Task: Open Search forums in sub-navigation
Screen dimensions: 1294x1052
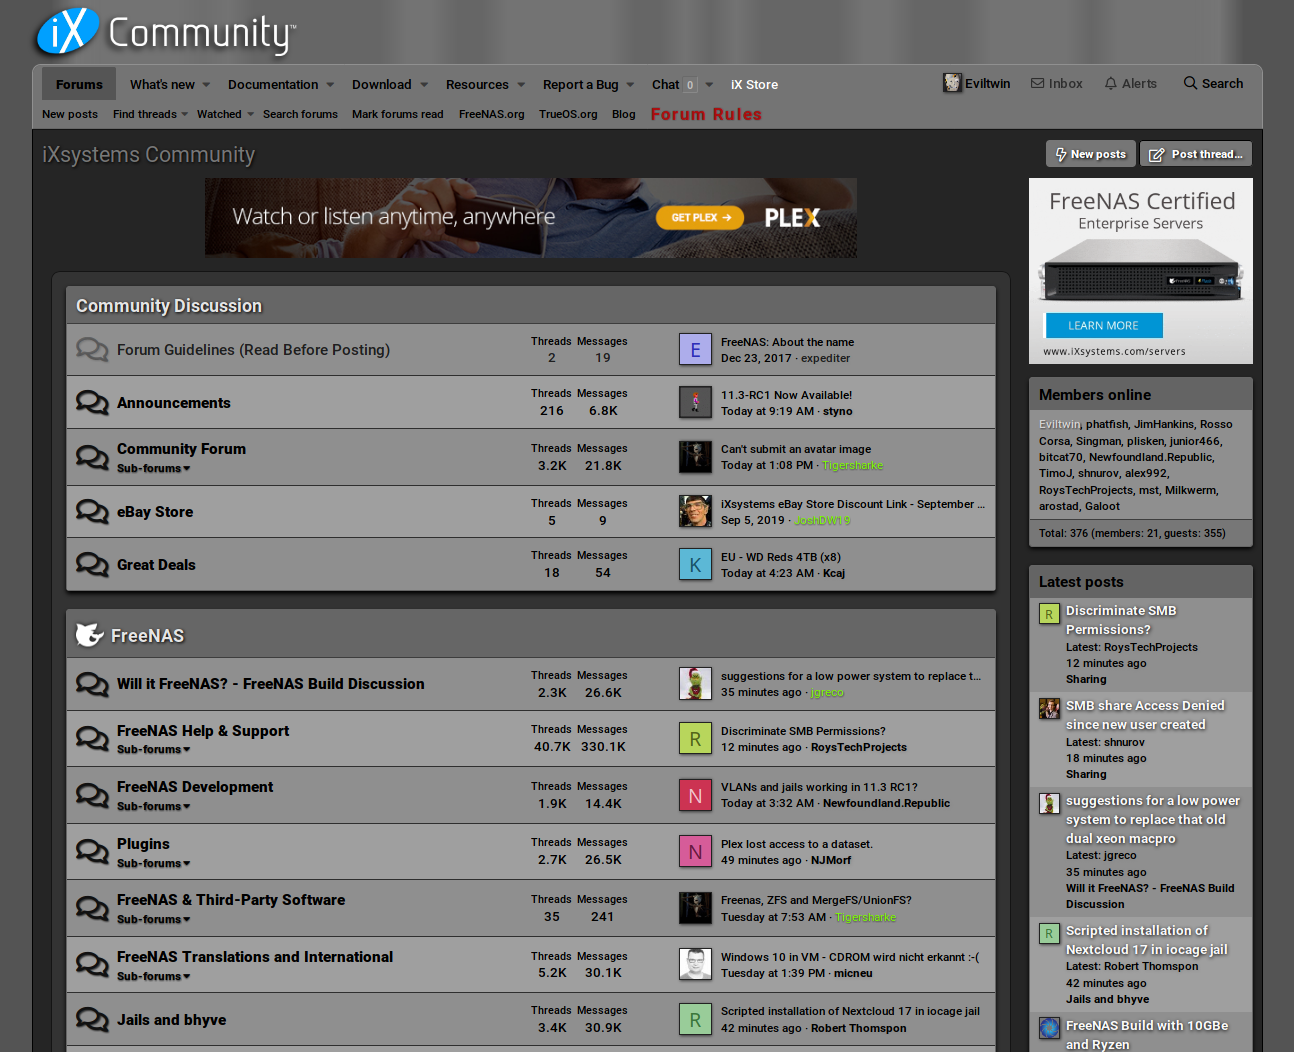Action: 300,114
